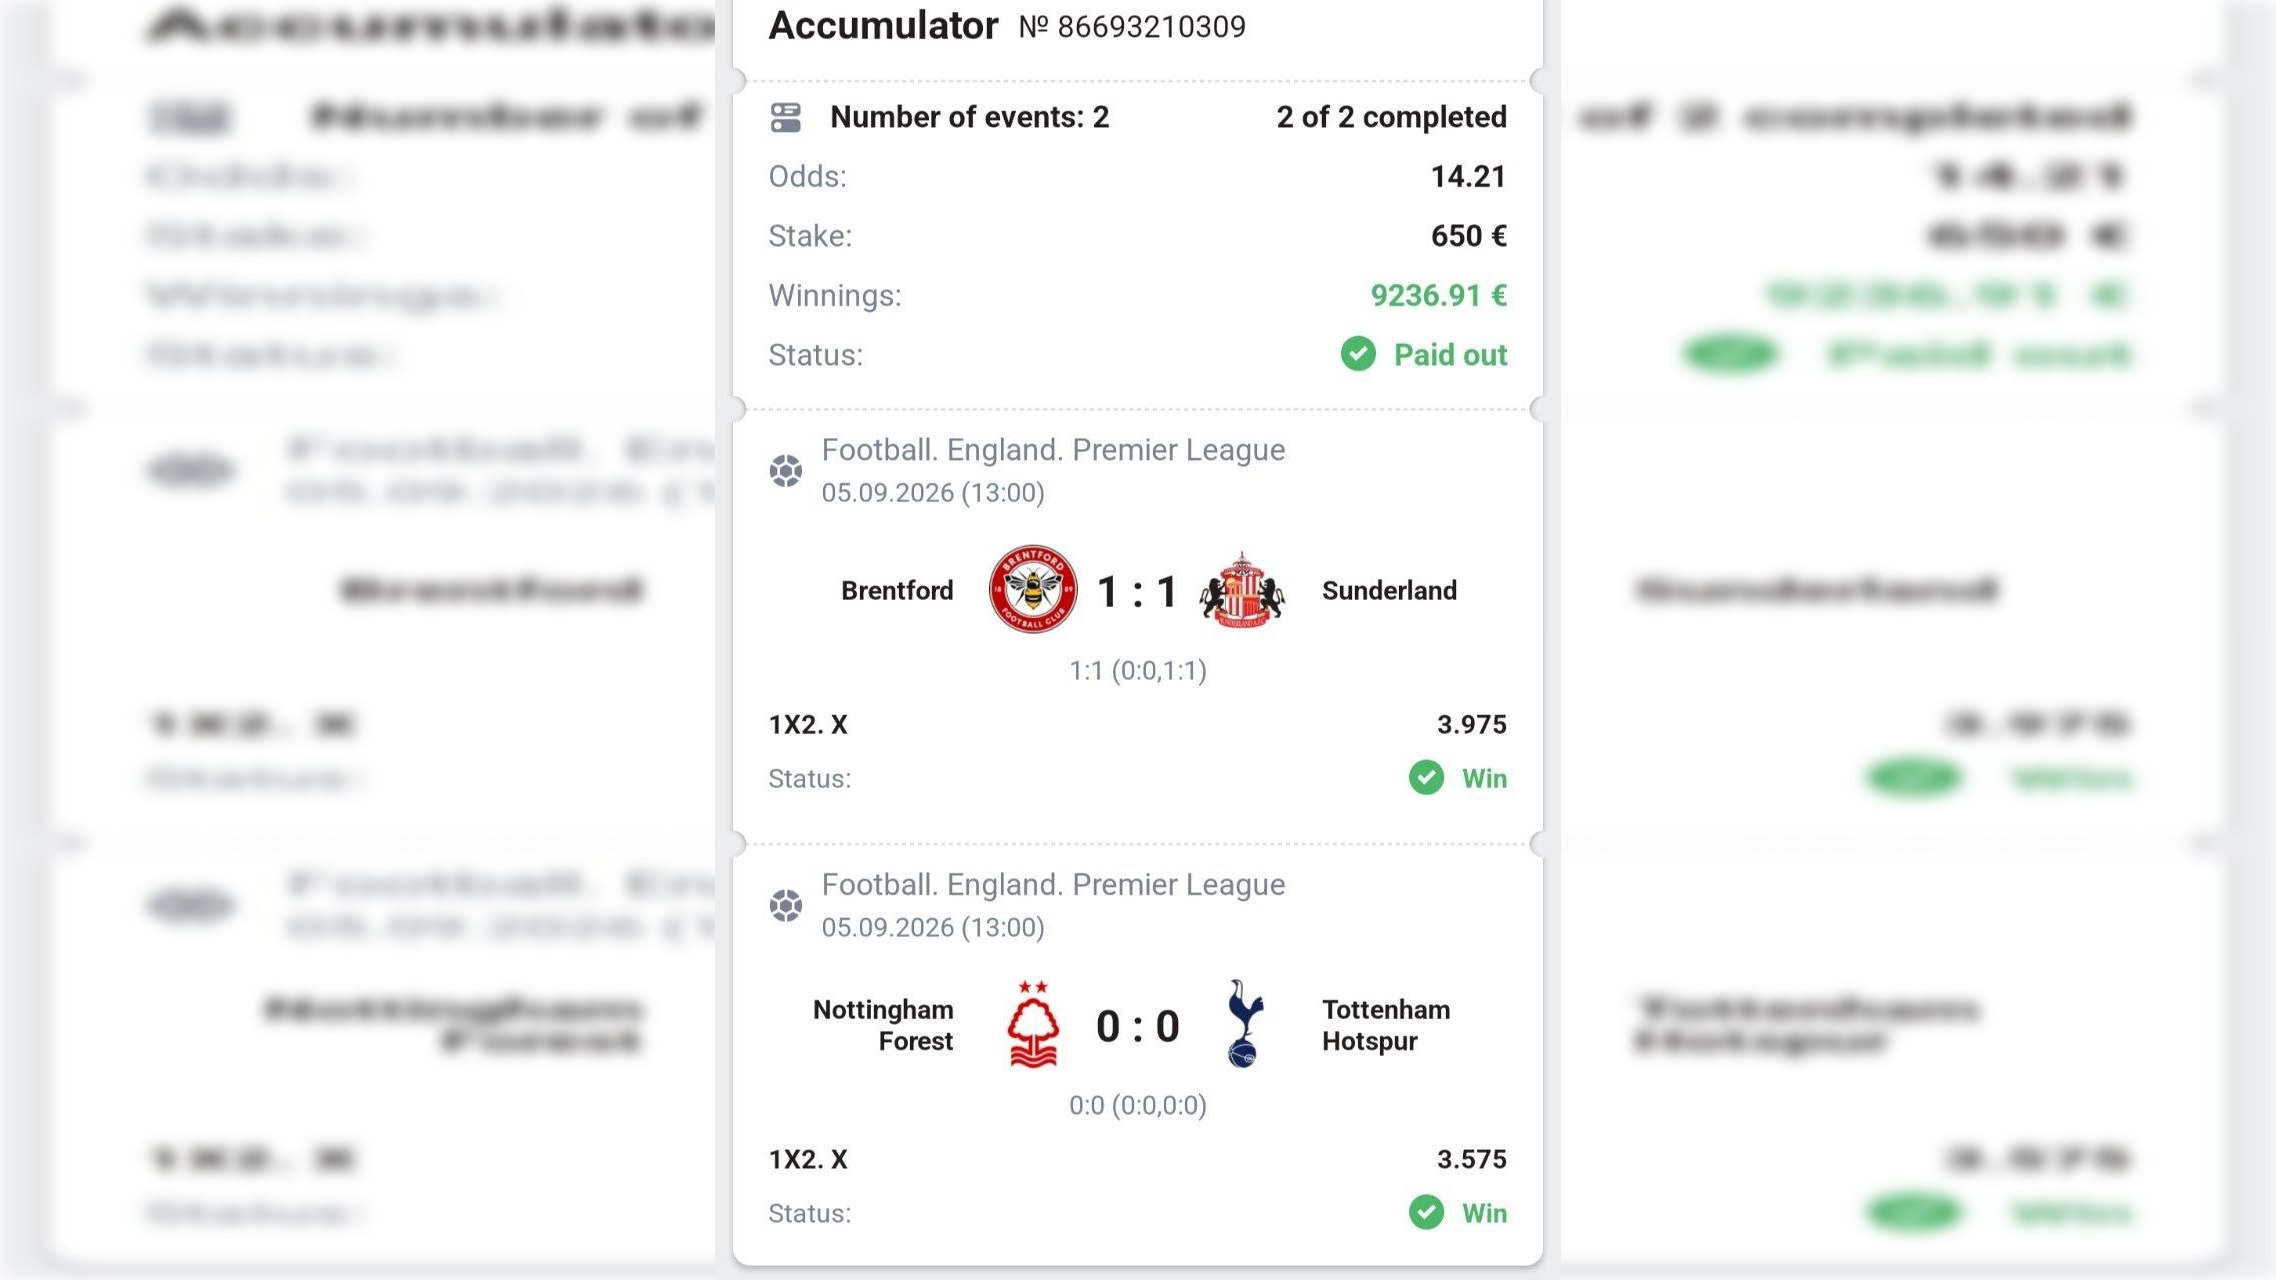Click the football icon beside second Premier League event
This screenshot has height=1280, width=2276.
click(x=786, y=906)
